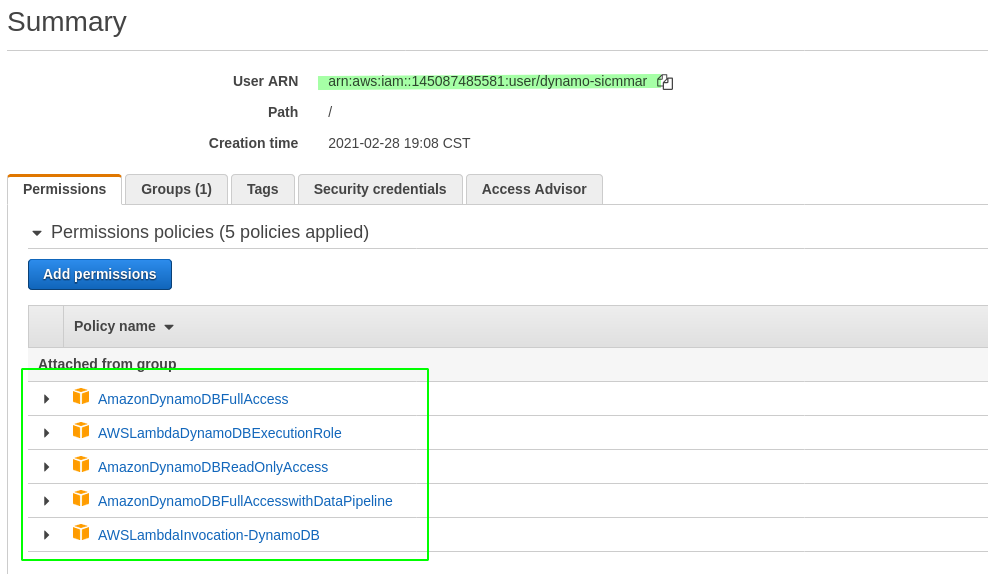Sort using the Policy name arrow
This screenshot has height=574, width=988.
pos(169,327)
